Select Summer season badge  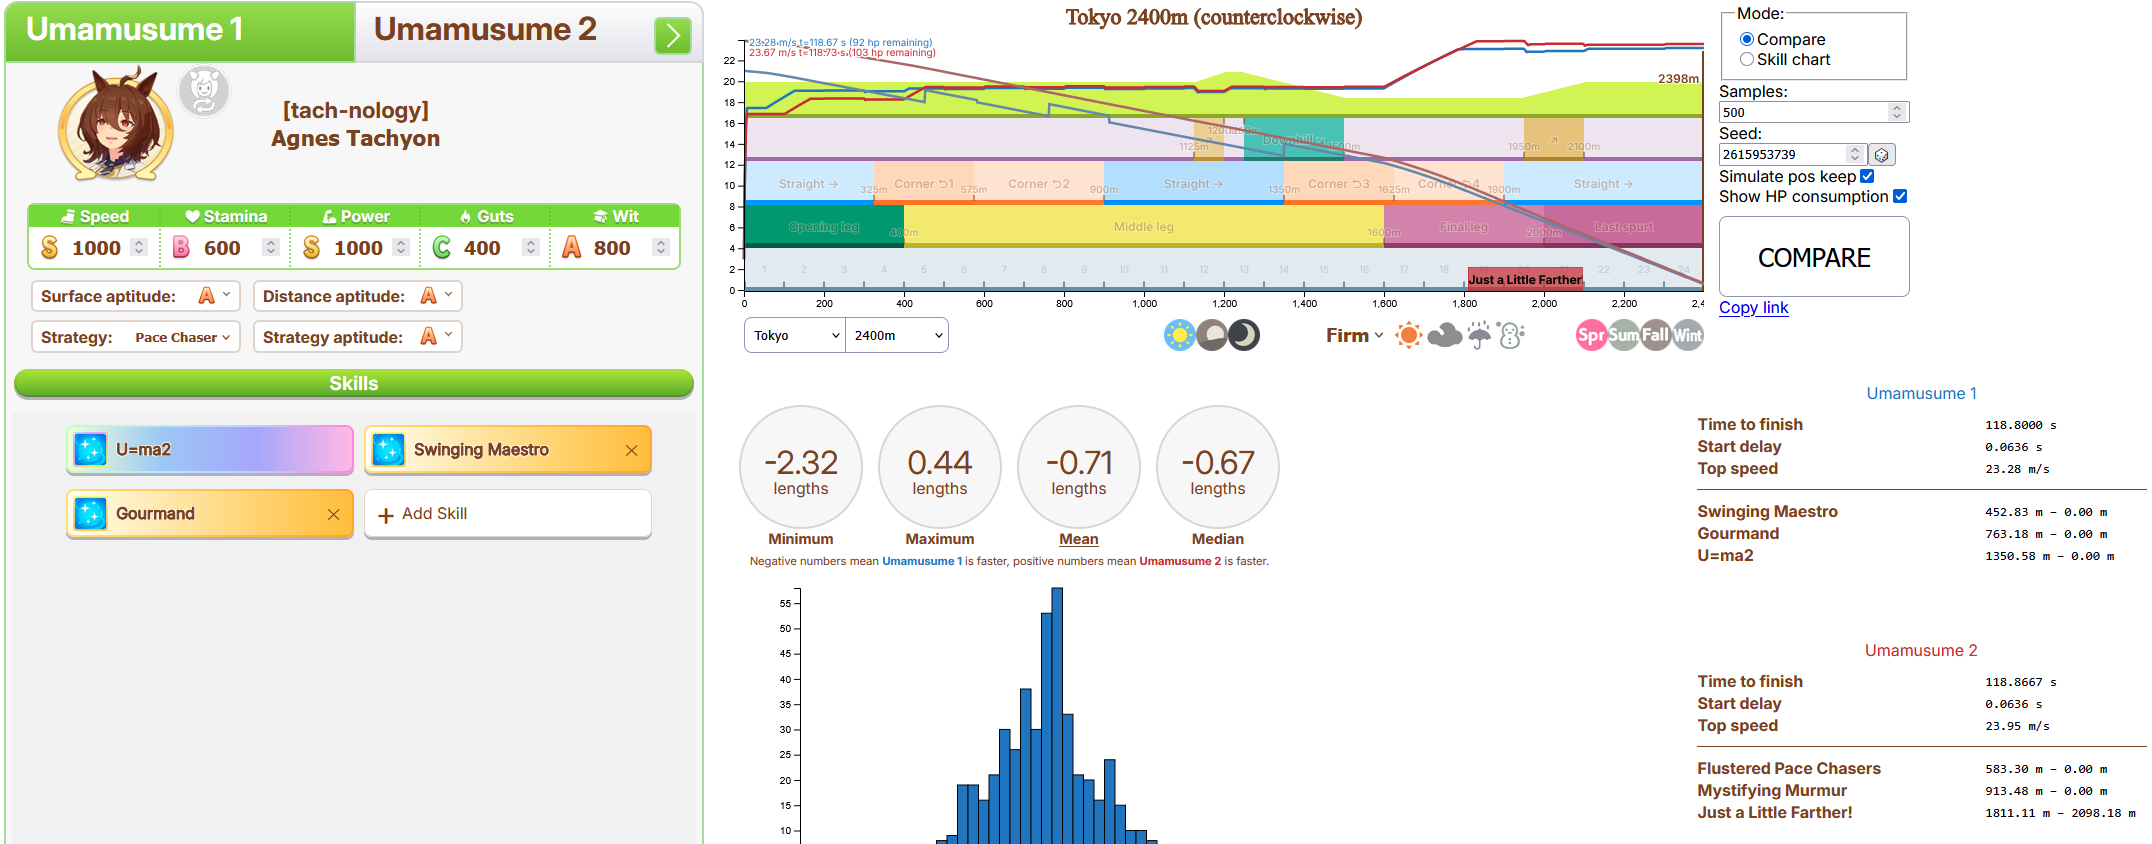(1623, 335)
